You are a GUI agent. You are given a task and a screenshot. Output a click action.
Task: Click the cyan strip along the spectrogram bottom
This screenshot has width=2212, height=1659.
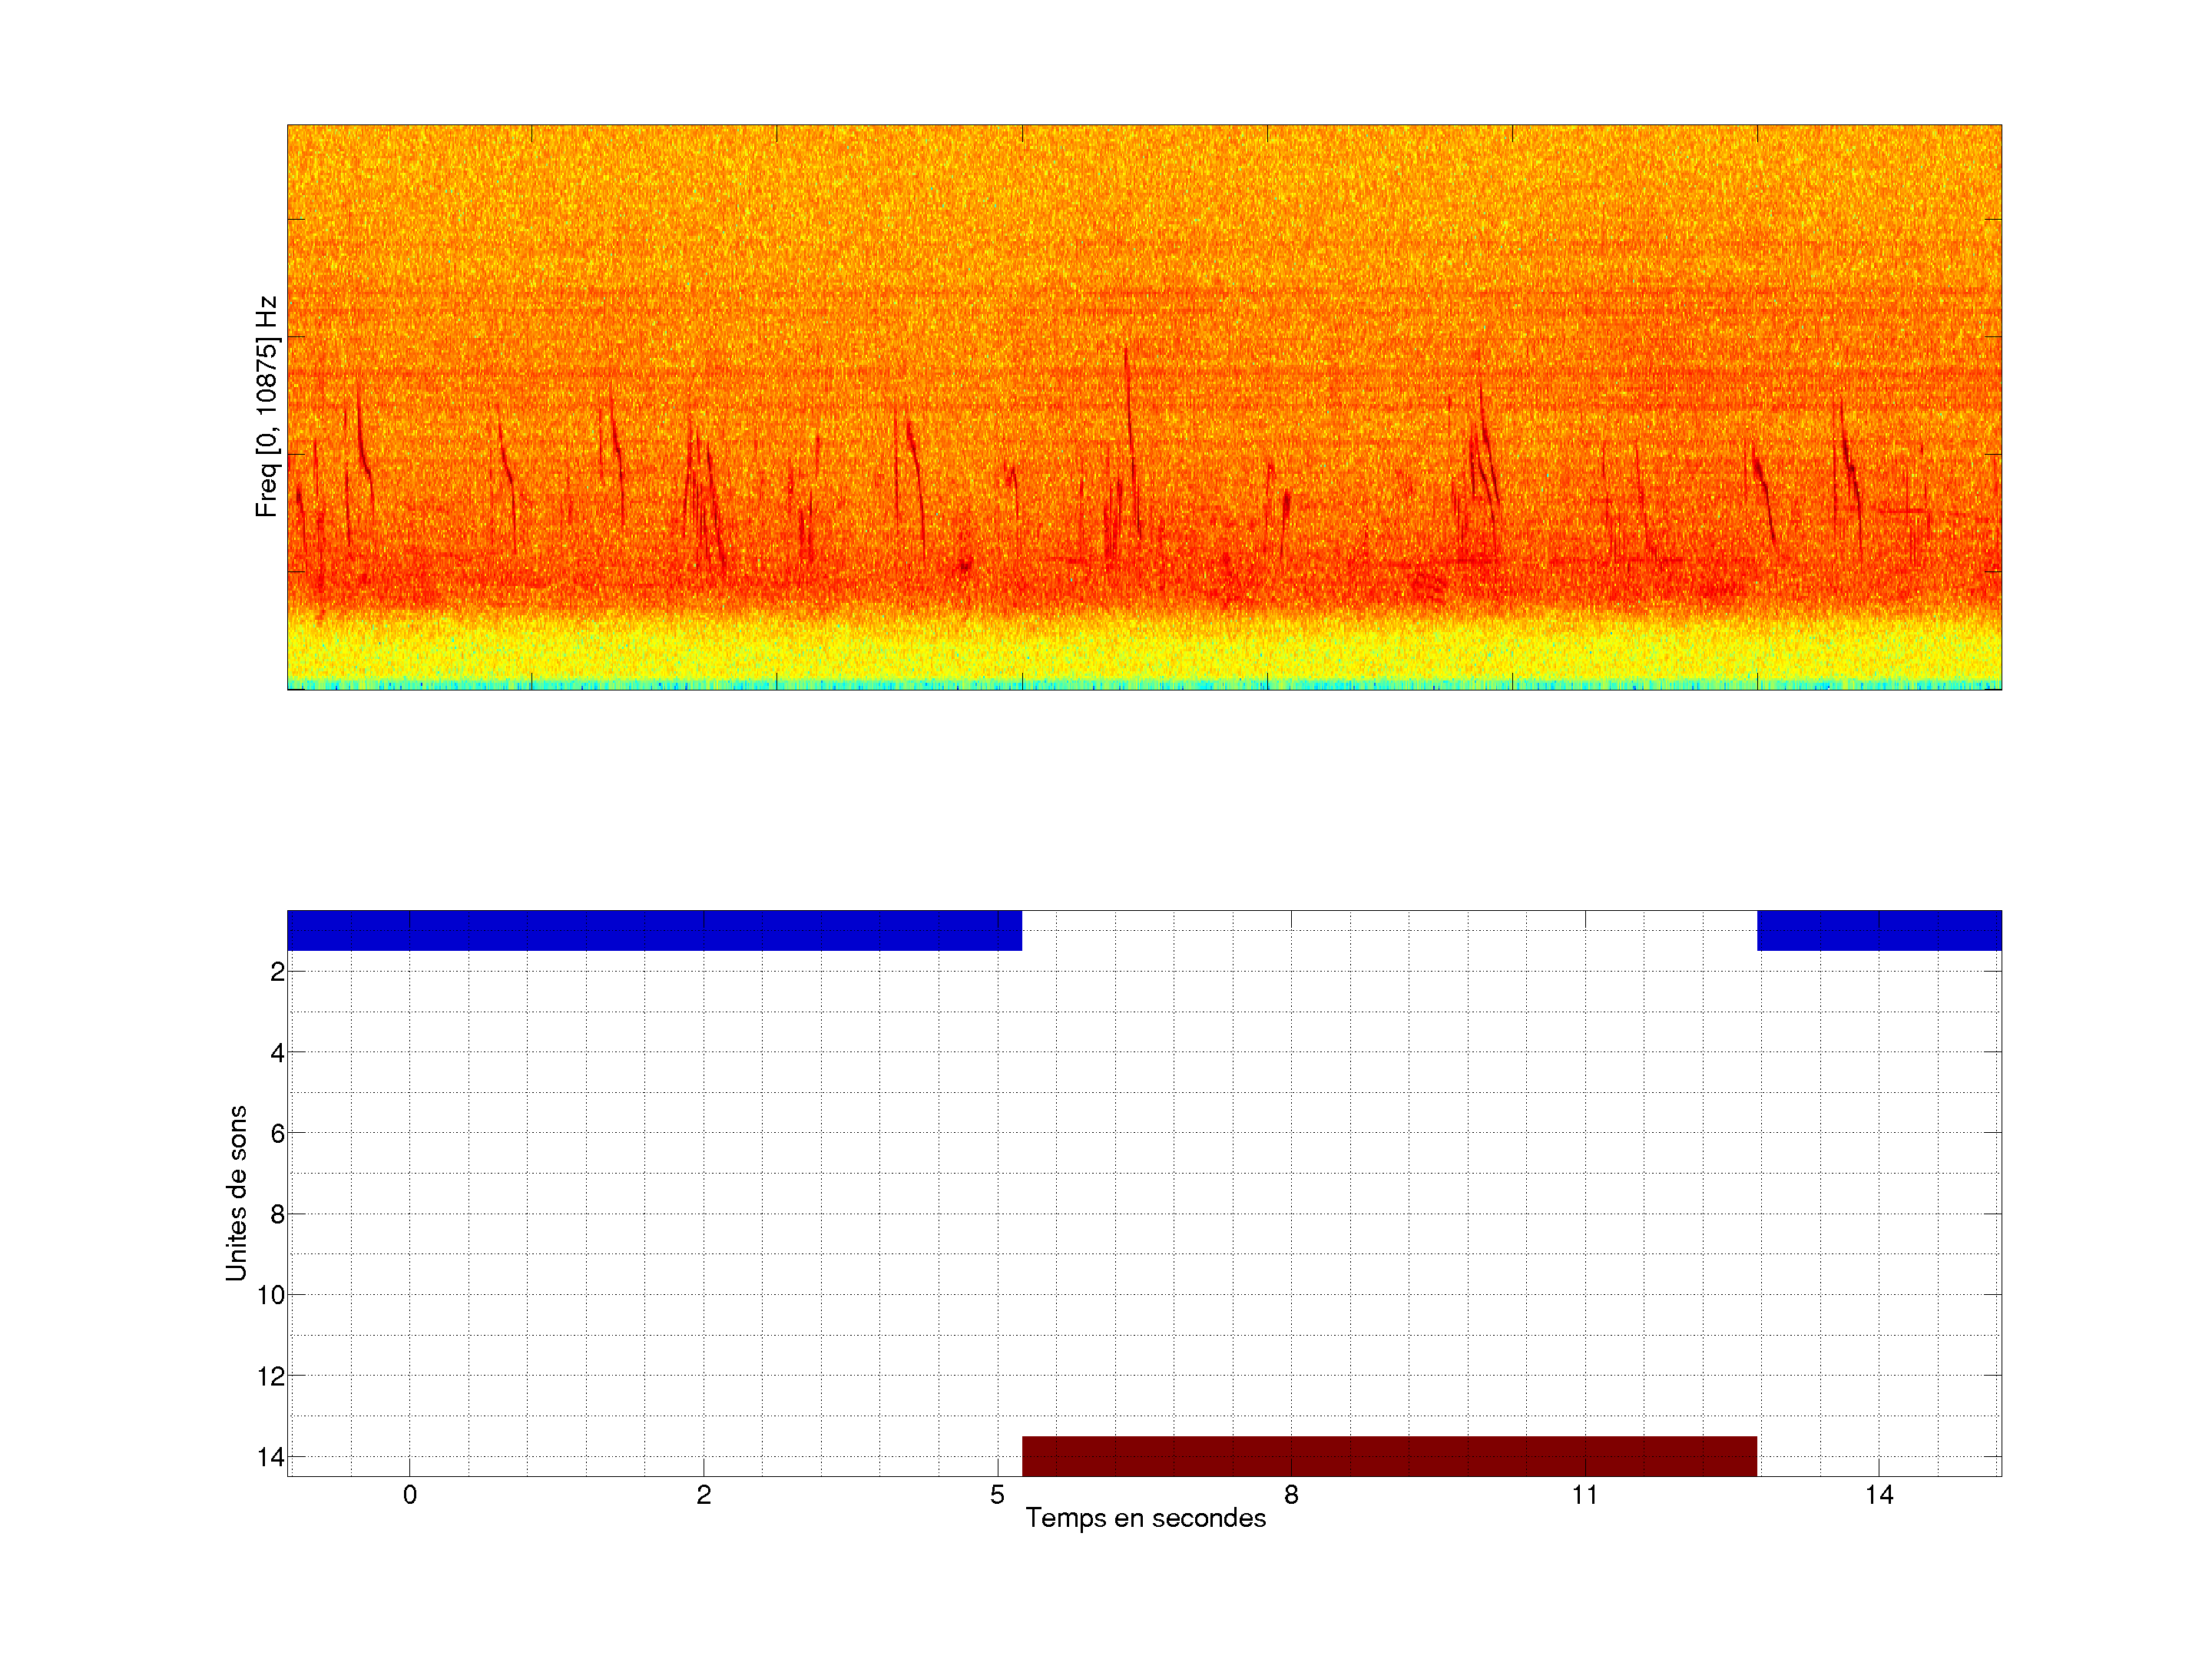tap(1144, 686)
